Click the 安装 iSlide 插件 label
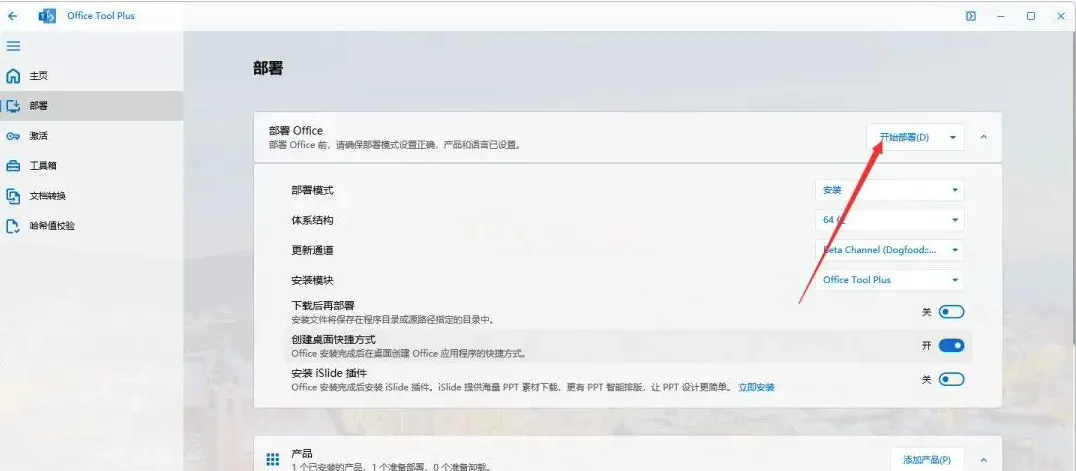 329,373
